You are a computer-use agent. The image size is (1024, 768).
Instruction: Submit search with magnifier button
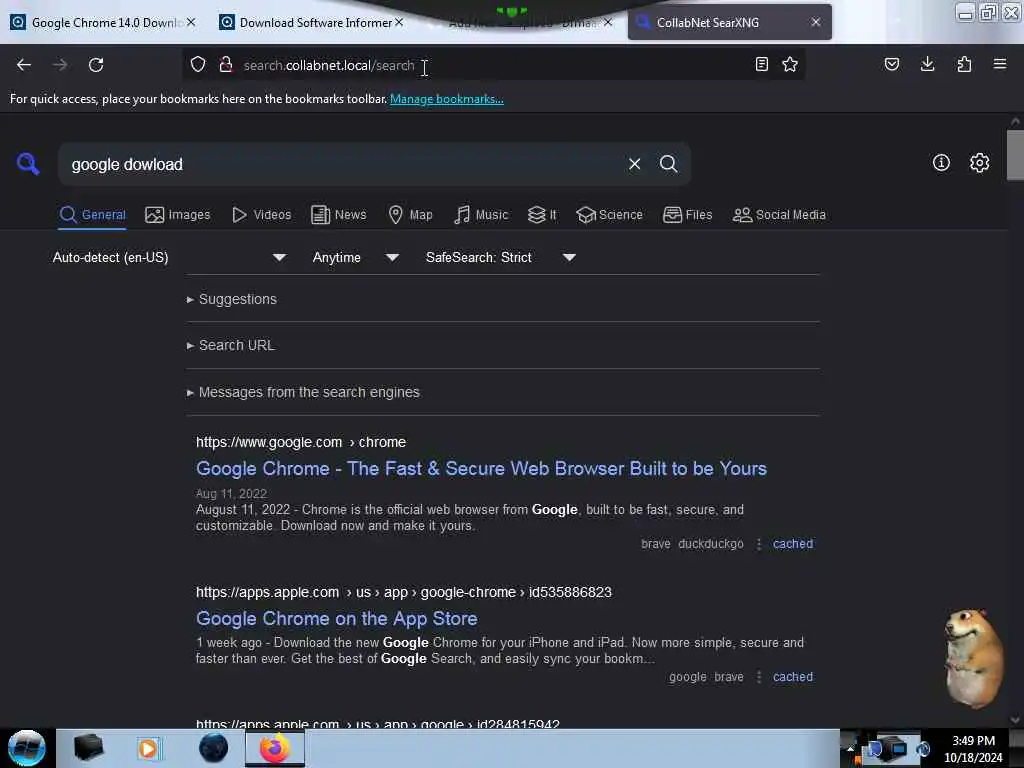click(668, 164)
